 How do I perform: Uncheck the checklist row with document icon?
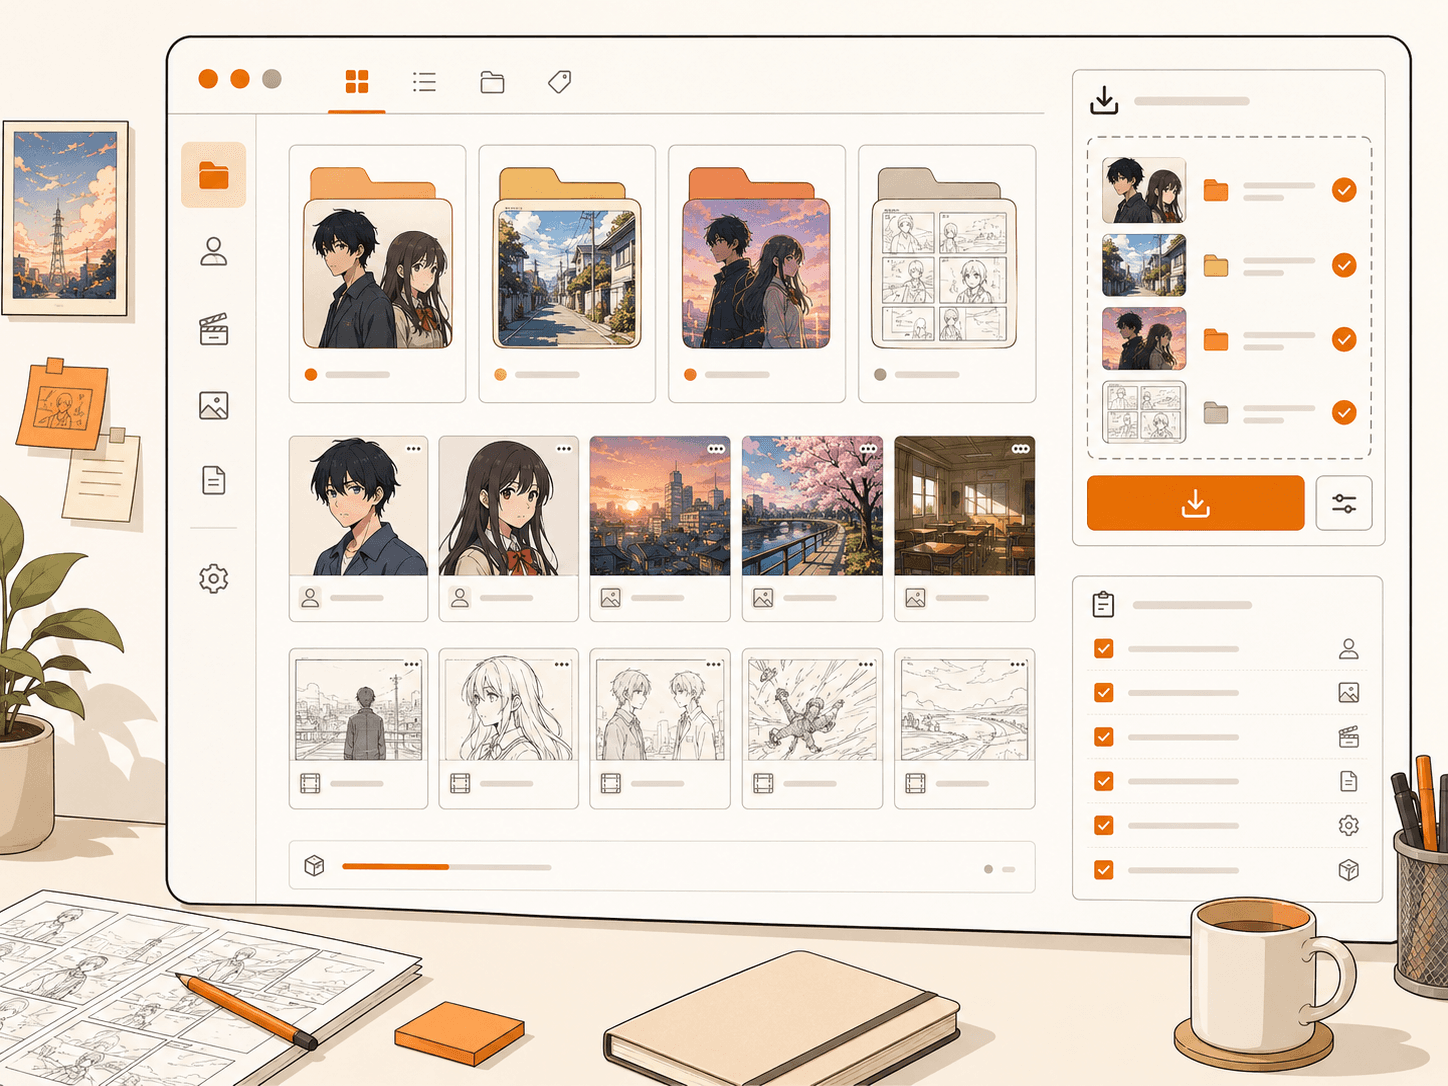(1104, 781)
